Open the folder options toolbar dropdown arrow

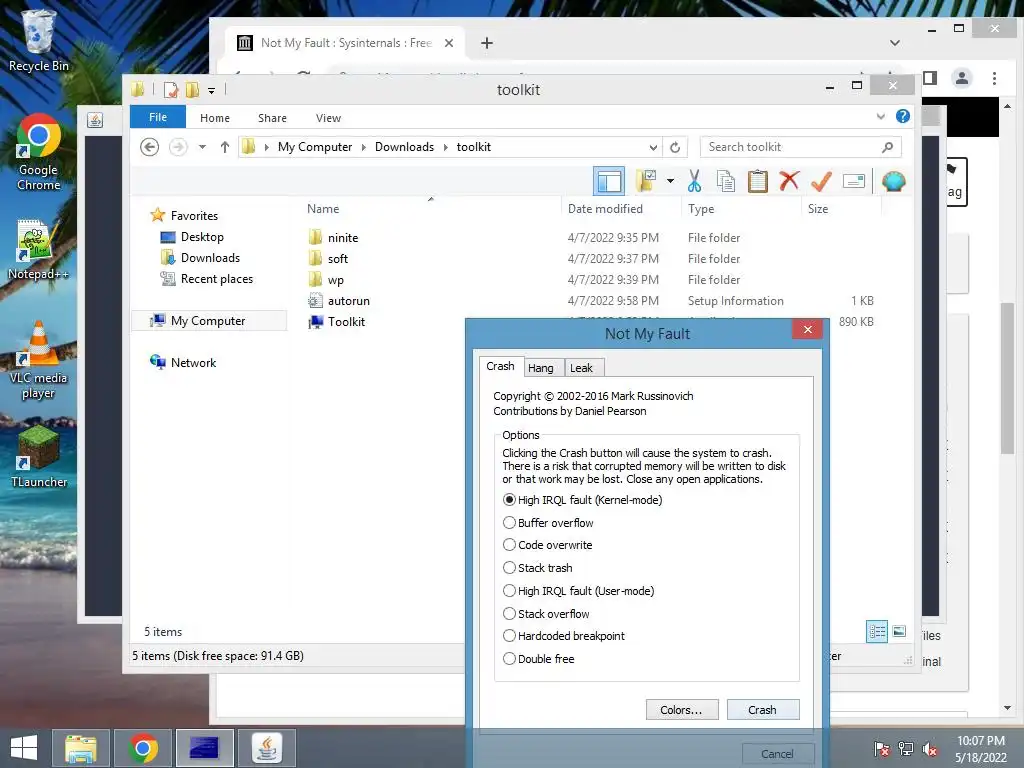pyautogui.click(x=671, y=181)
